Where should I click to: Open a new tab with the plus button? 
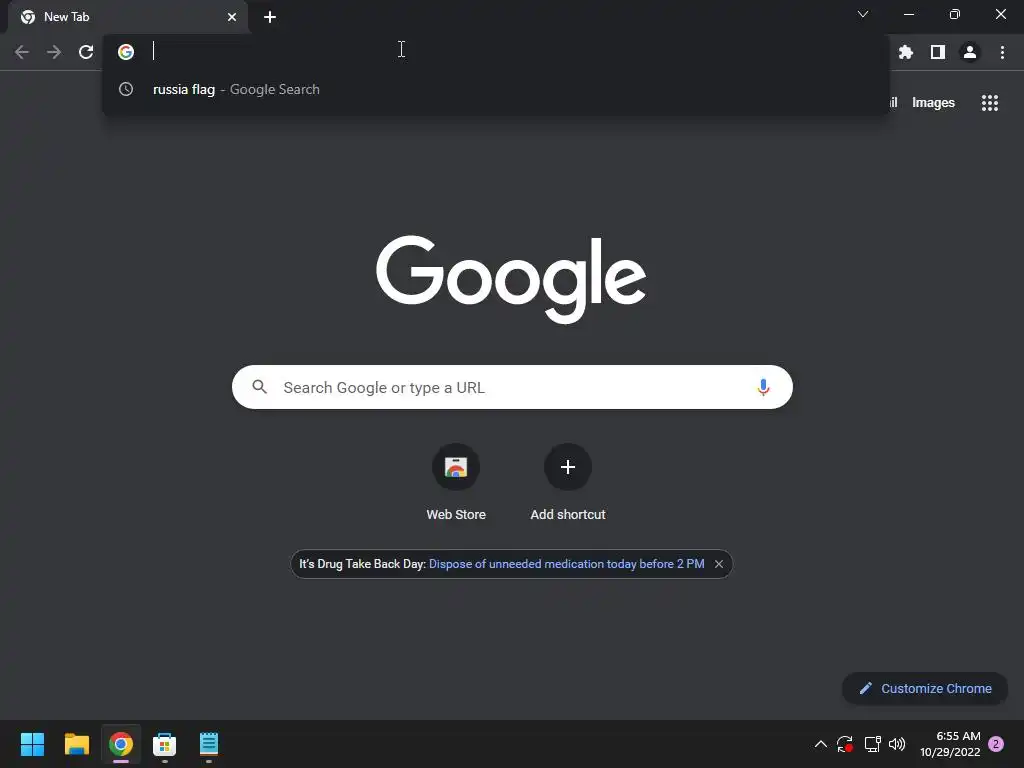click(x=270, y=17)
